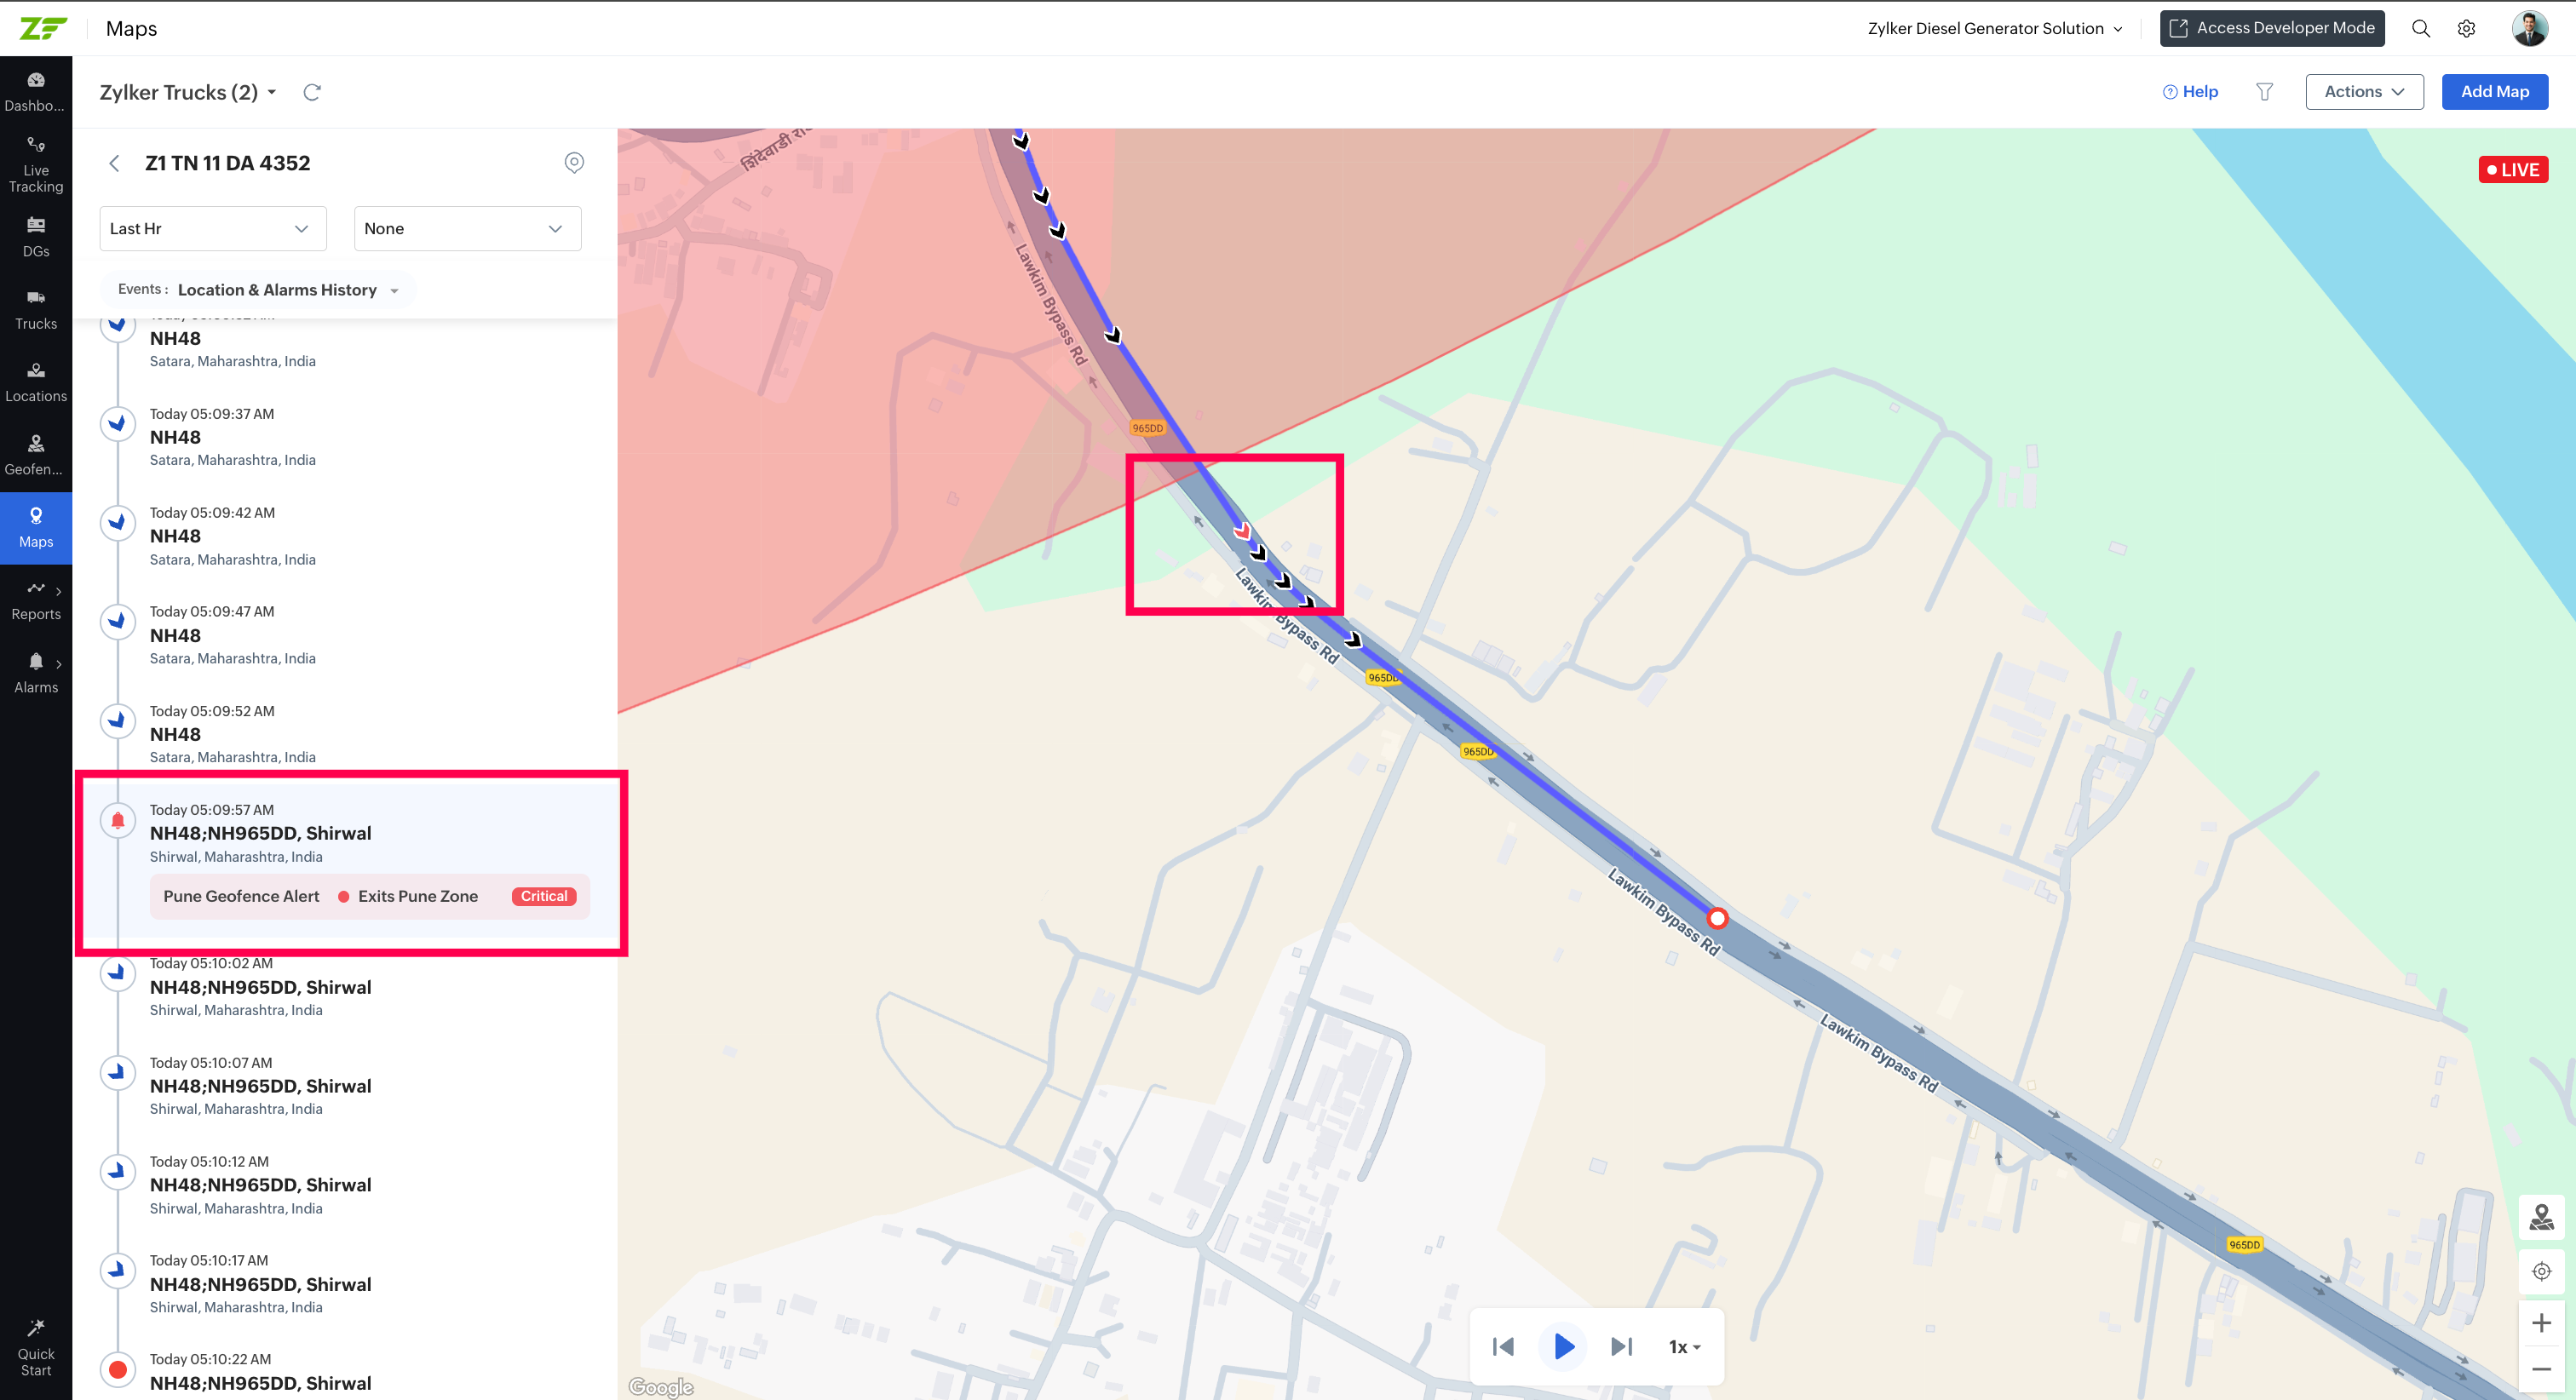Click the refresh icon beside Zylker Trucks
Screen dimensions: 2576x1400
312,92
